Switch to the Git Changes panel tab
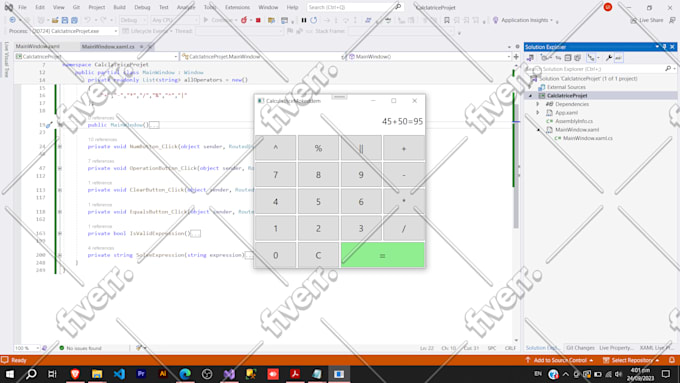 point(580,348)
